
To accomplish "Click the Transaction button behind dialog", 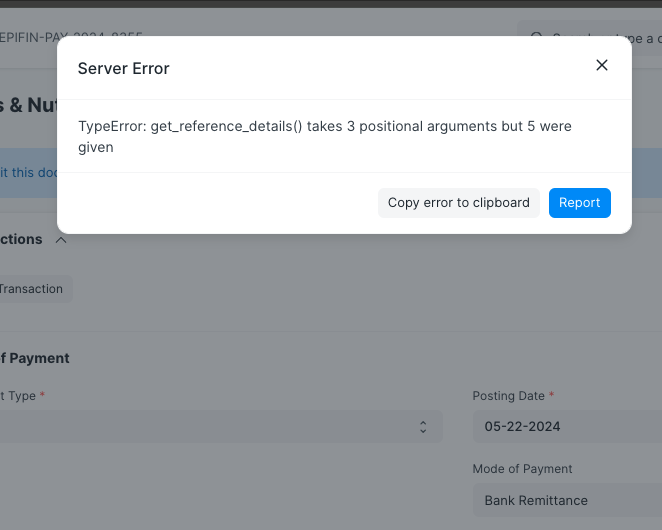I will tap(34, 289).
